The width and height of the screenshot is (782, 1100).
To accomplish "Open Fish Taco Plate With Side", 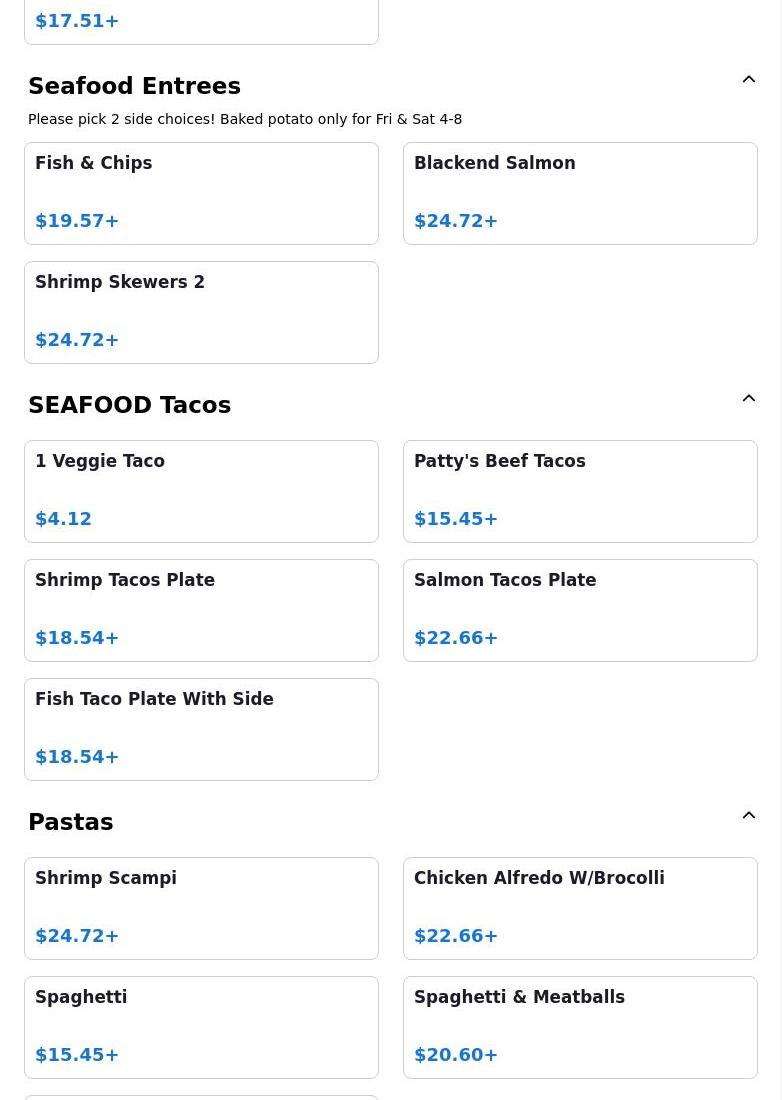I will point(201,728).
